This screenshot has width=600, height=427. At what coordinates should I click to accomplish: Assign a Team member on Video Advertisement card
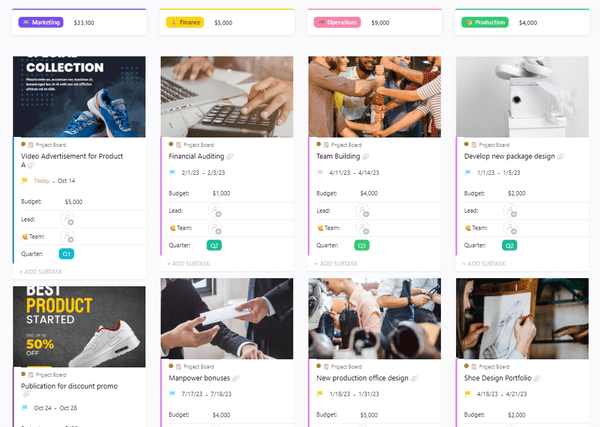pos(67,236)
